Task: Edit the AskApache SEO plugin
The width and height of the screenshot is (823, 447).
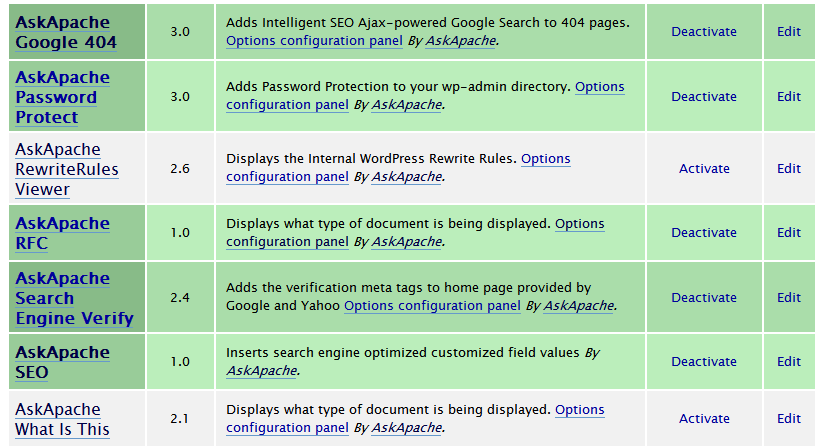Action: pos(789,361)
